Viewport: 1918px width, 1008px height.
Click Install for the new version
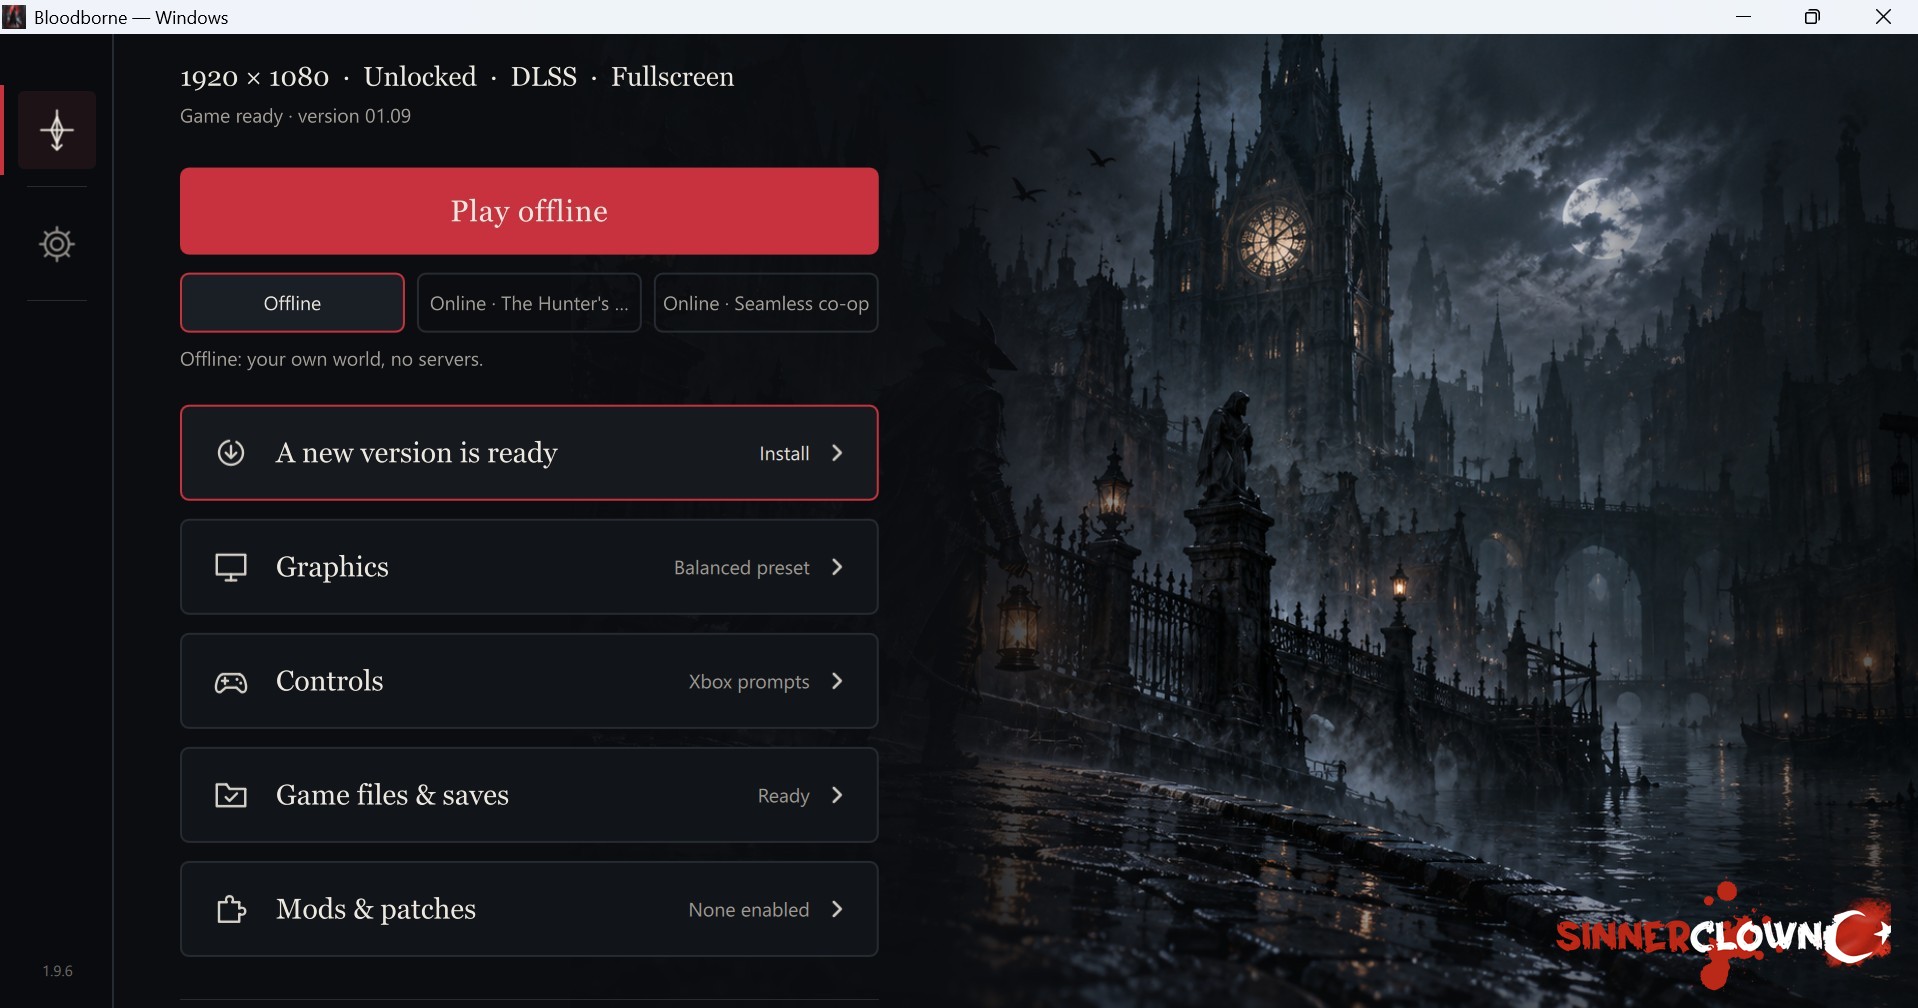pyautogui.click(x=785, y=454)
